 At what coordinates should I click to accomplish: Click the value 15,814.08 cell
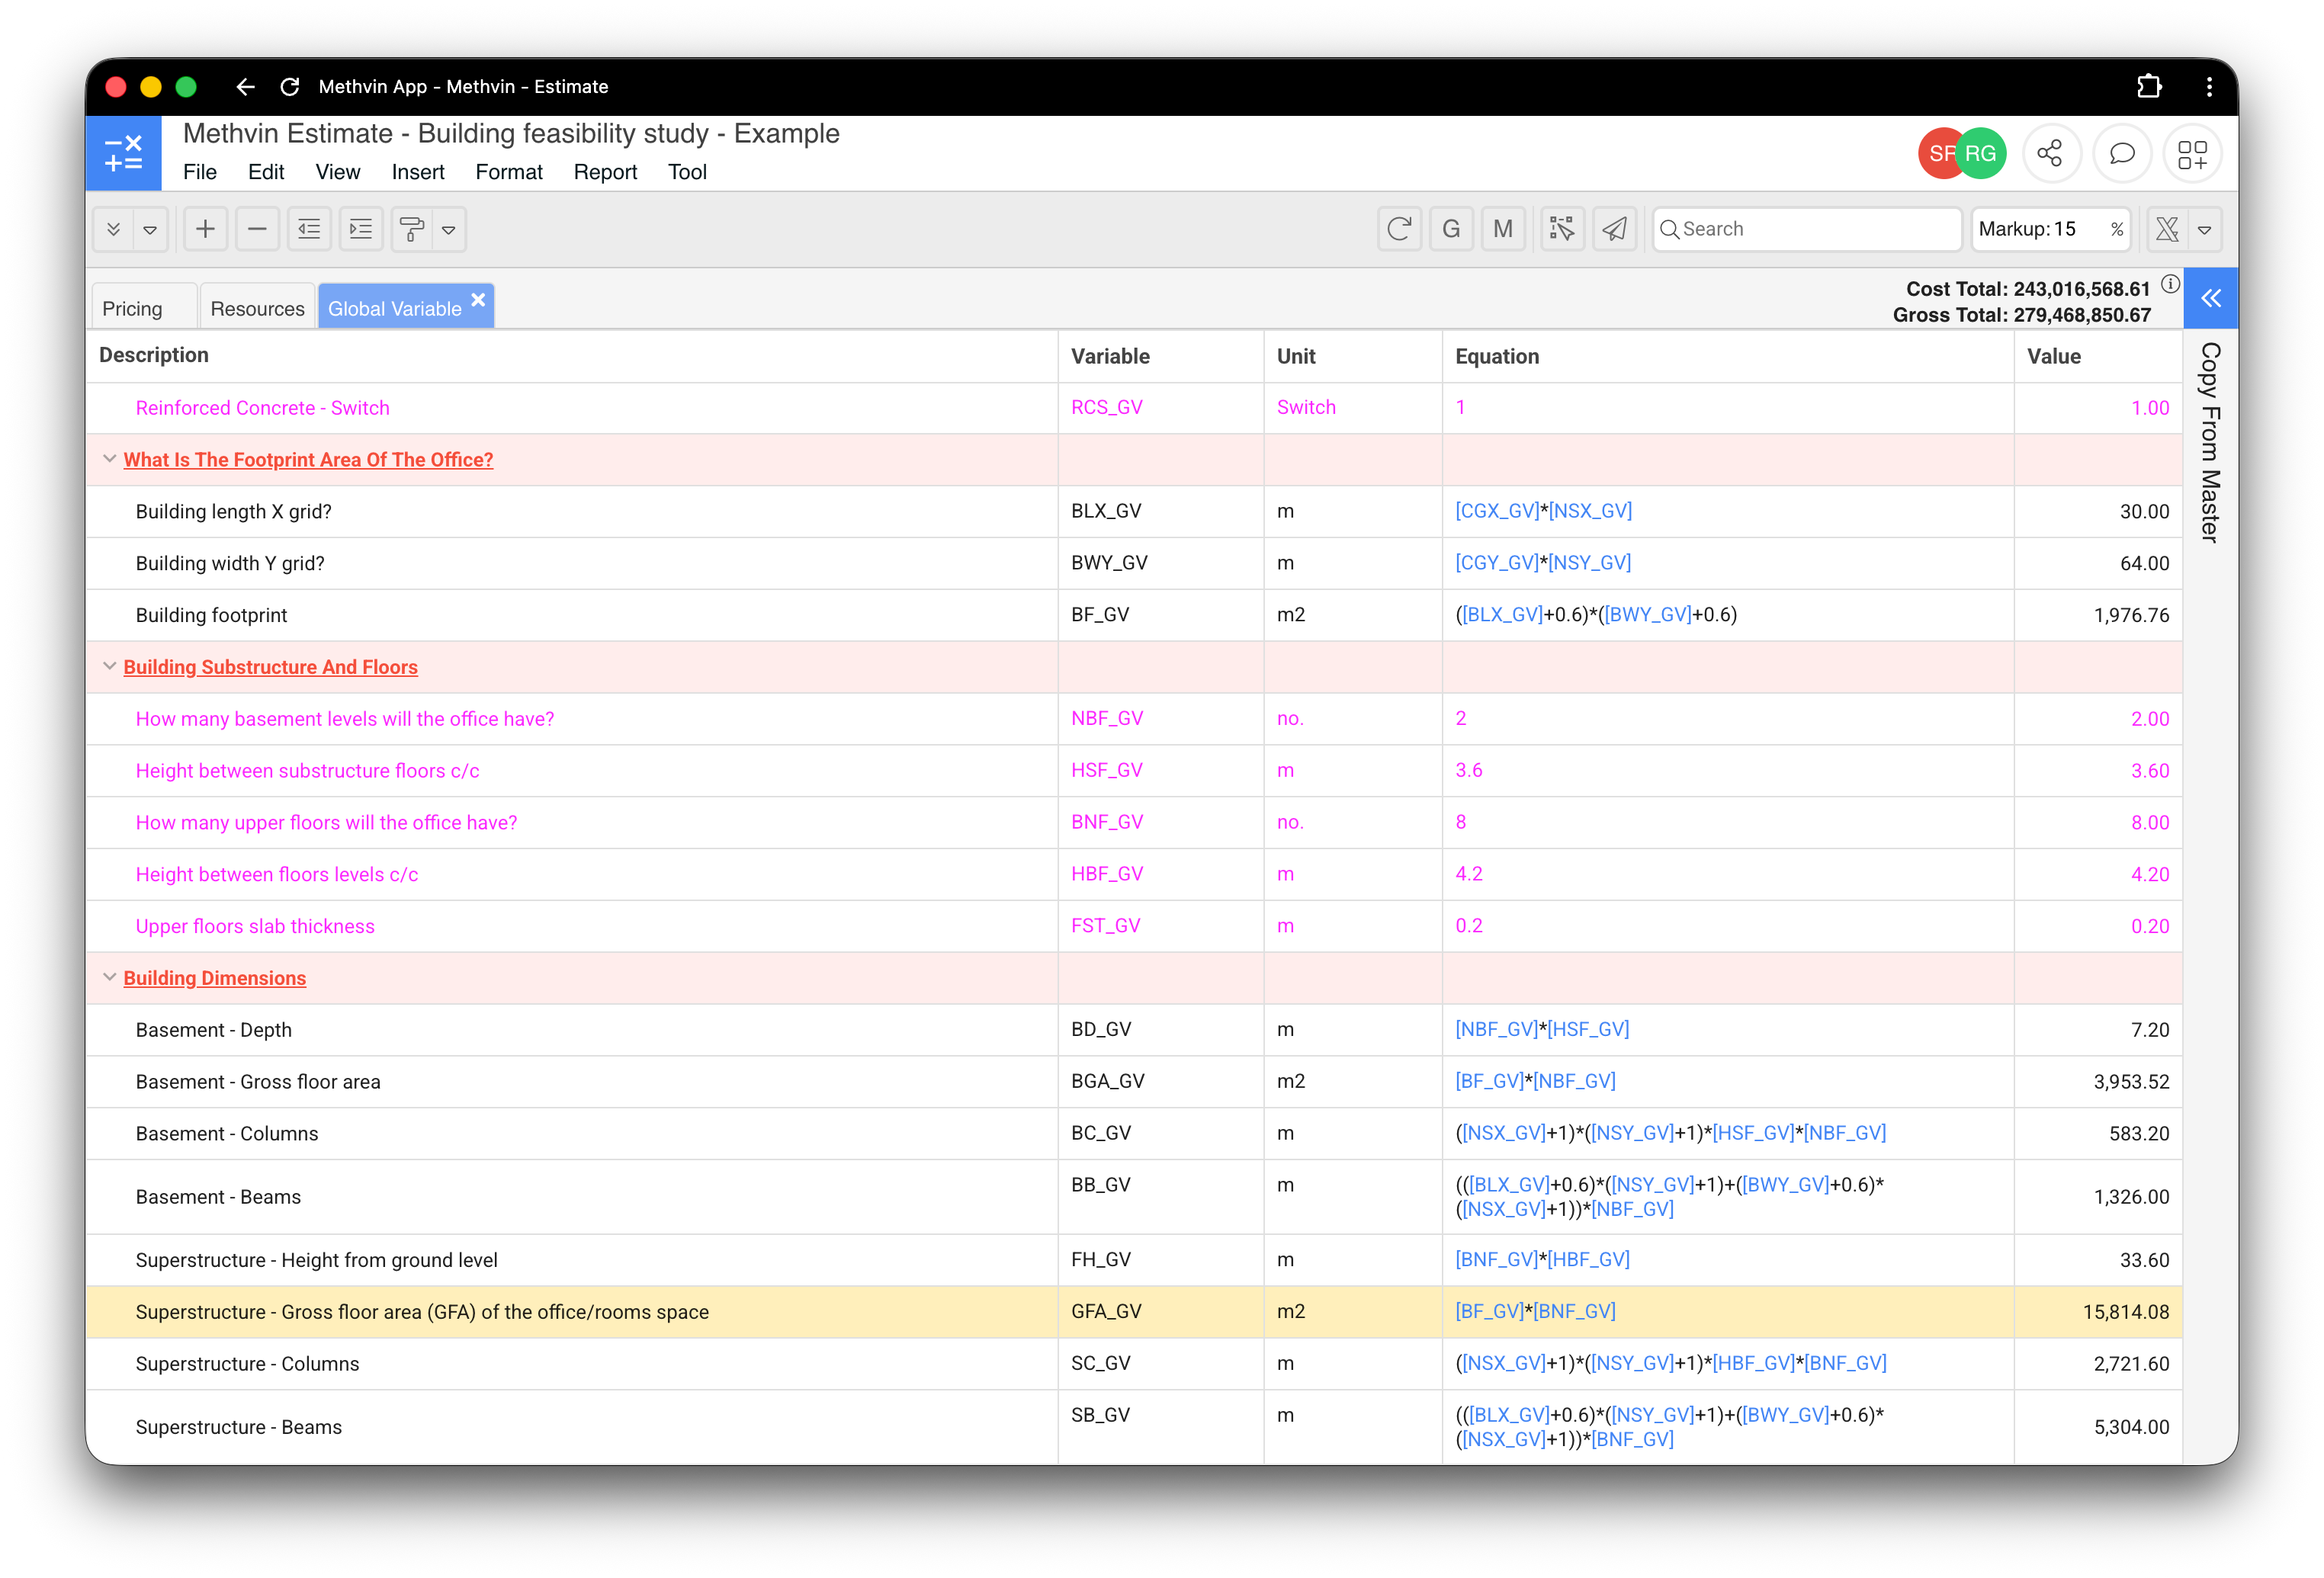click(2098, 1312)
